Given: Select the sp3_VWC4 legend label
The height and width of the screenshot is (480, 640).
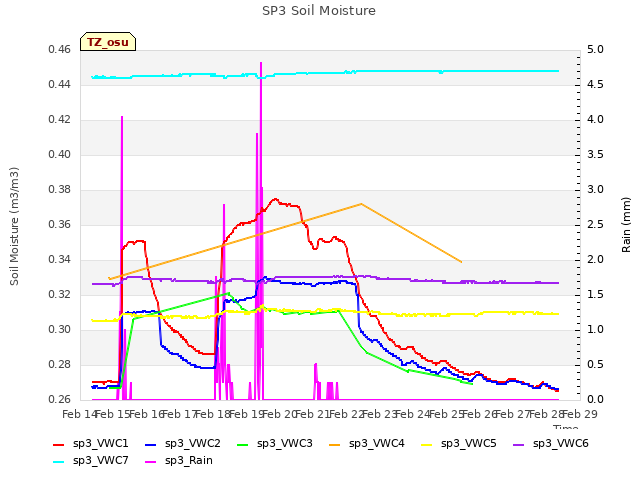Looking at the screenshot, I should click(x=376, y=444).
